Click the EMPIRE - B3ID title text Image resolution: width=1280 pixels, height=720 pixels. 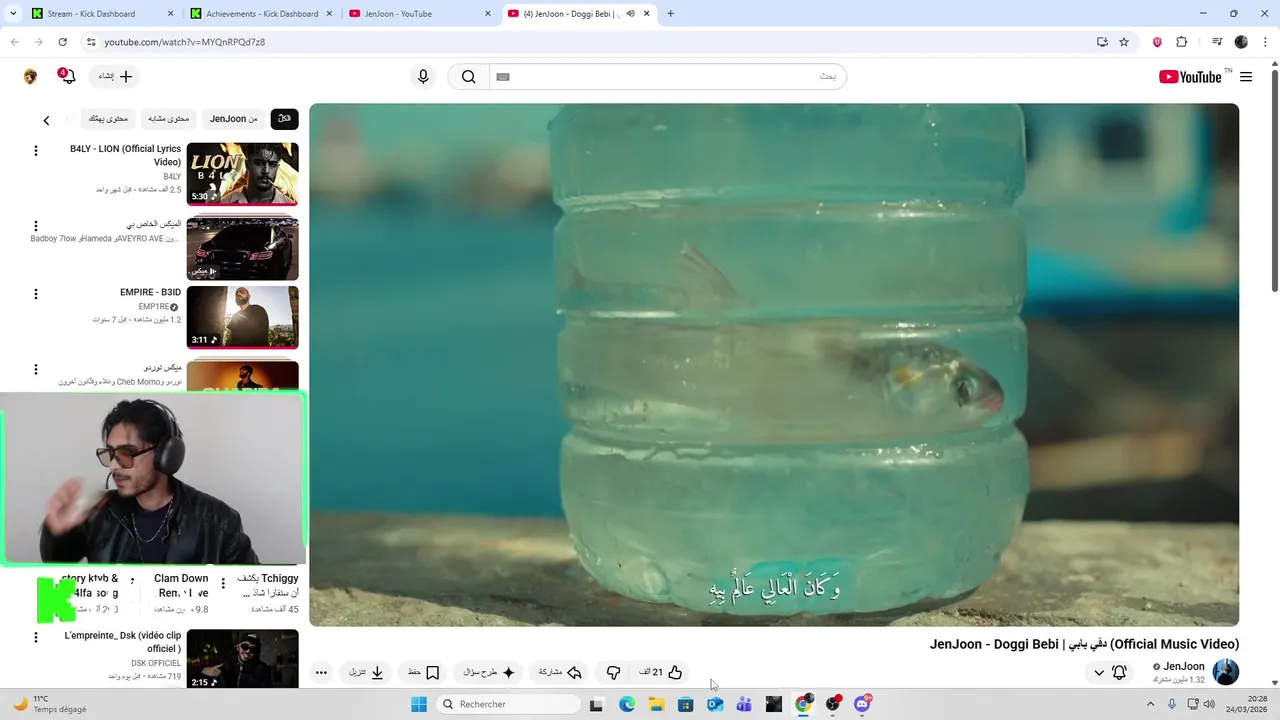pos(150,293)
